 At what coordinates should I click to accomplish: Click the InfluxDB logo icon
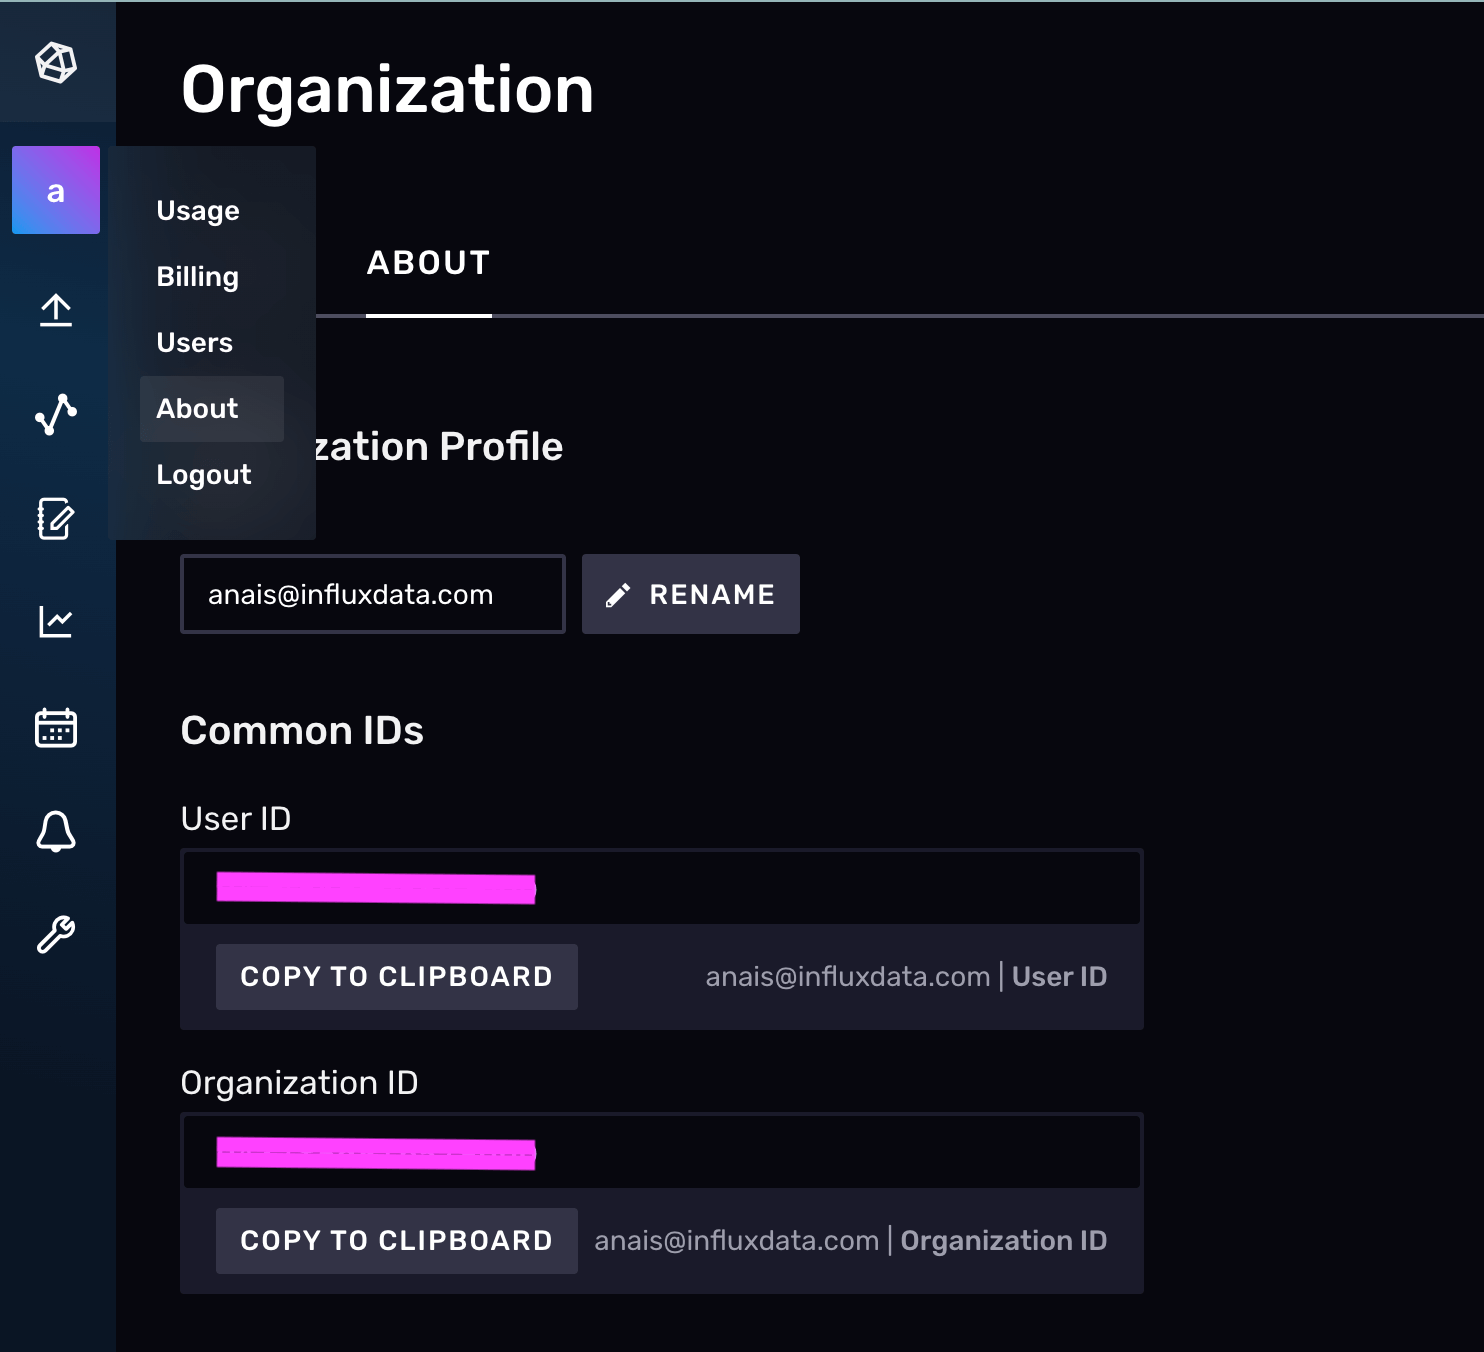point(56,62)
